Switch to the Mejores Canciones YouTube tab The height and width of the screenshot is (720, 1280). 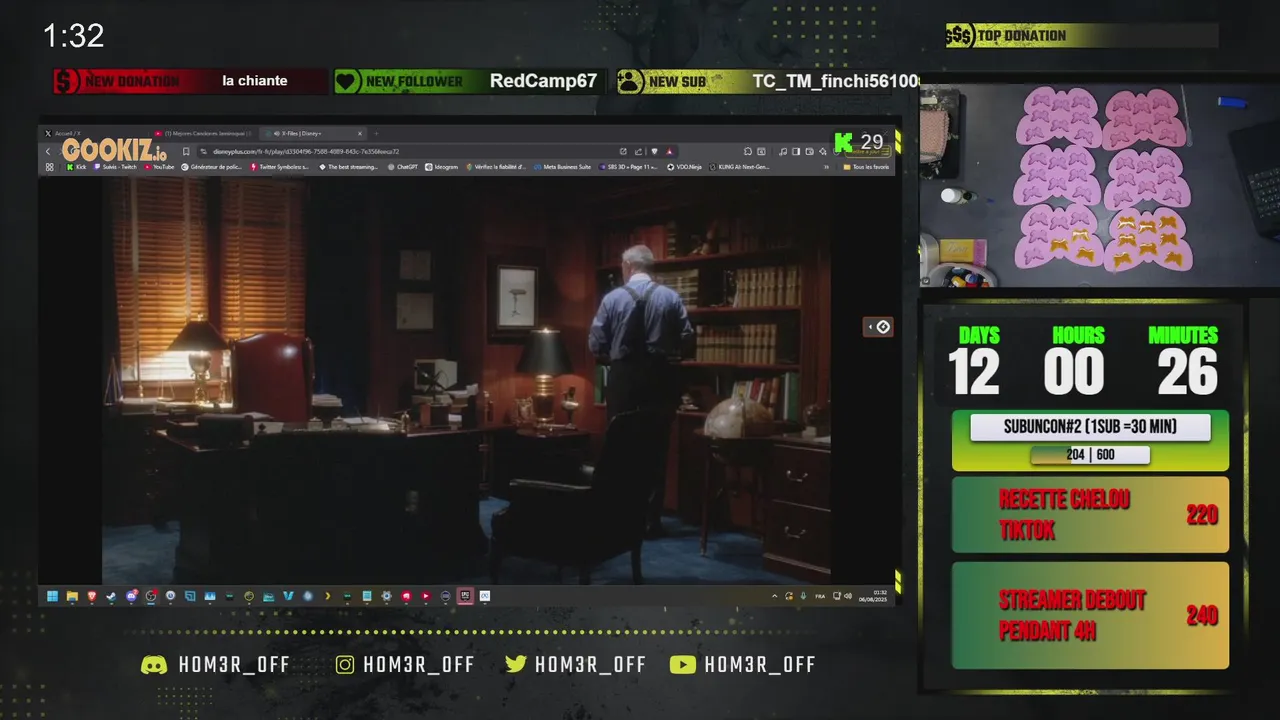[x=205, y=133]
